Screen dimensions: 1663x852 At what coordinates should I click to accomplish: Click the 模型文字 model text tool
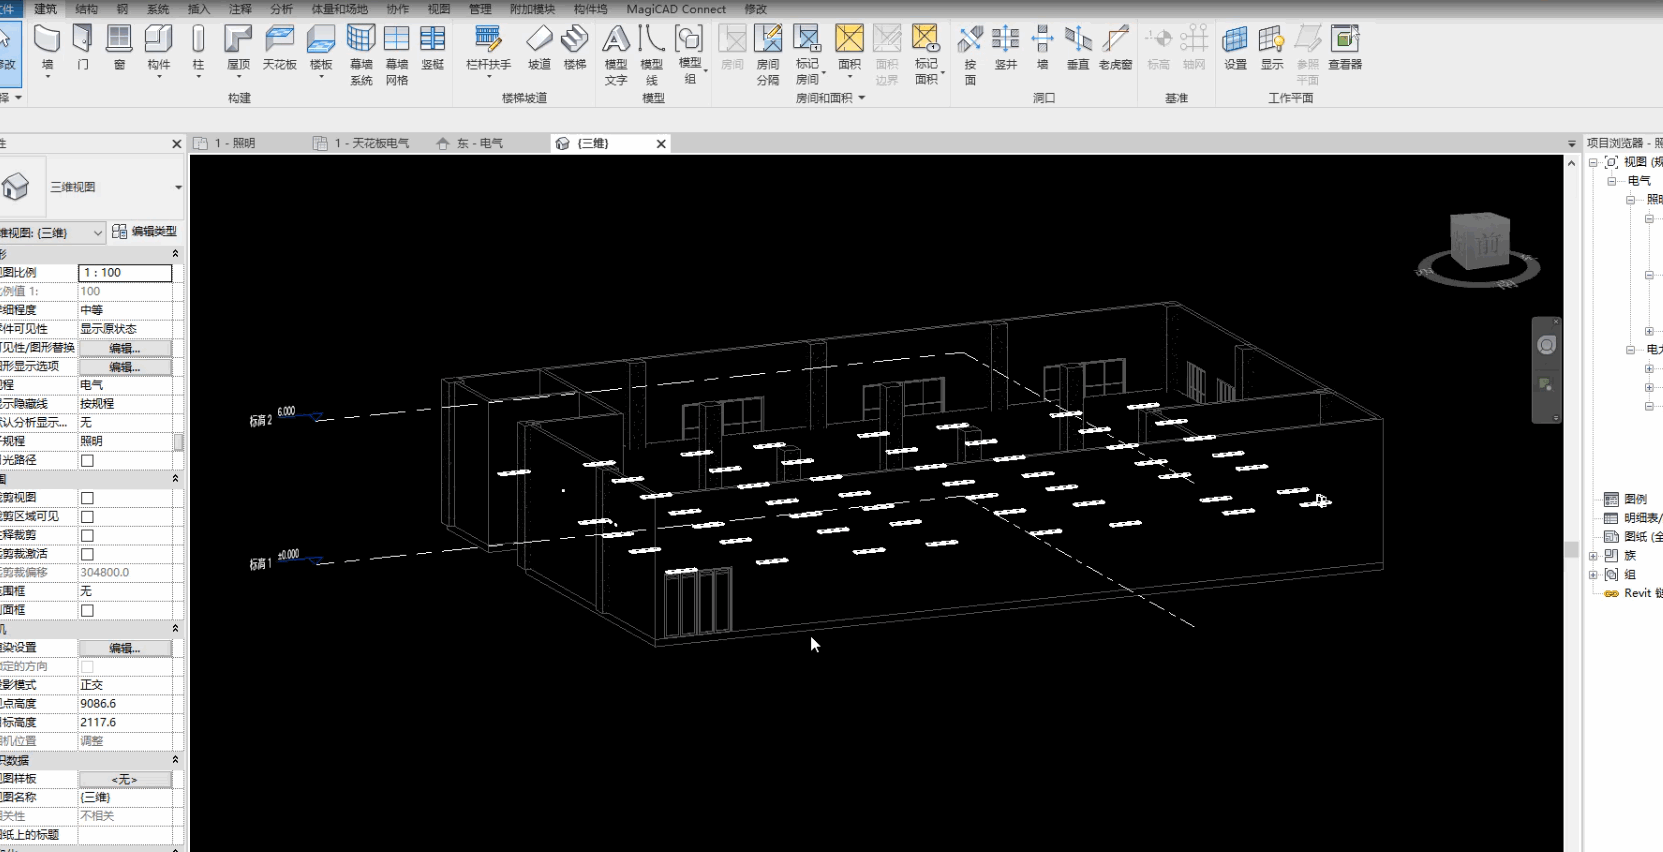click(x=616, y=54)
